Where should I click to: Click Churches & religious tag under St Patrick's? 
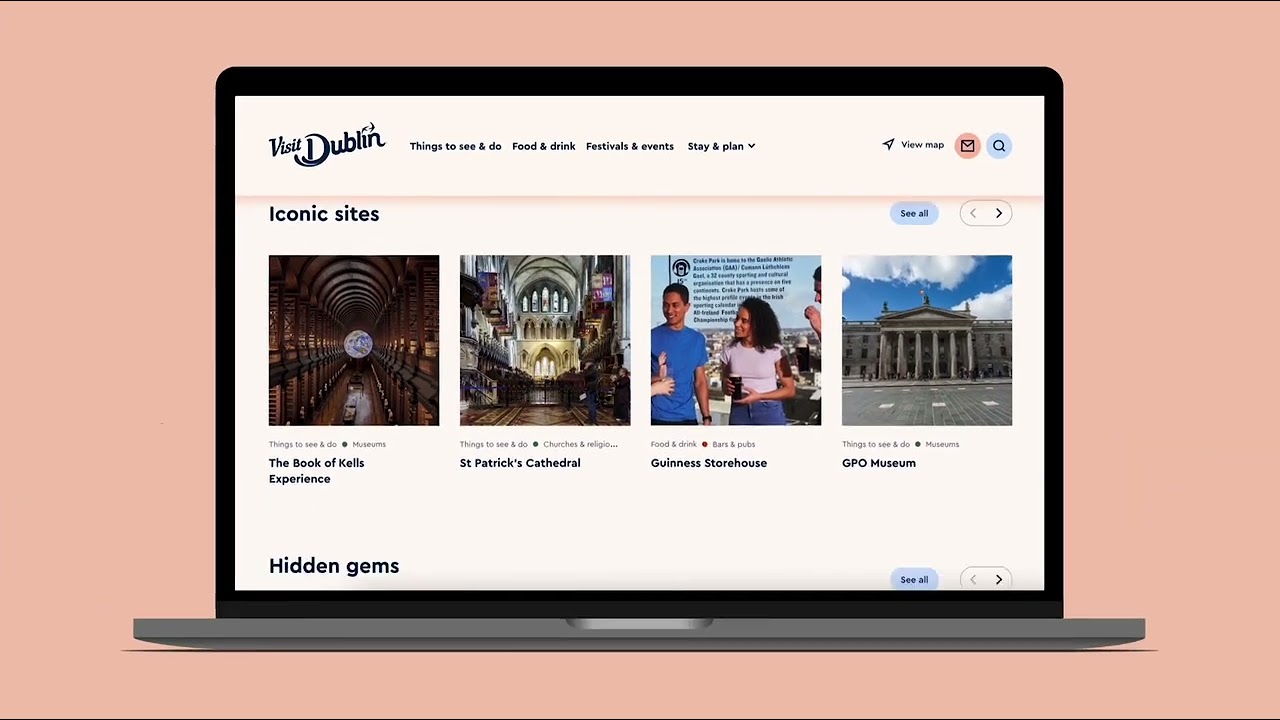[x=580, y=444]
